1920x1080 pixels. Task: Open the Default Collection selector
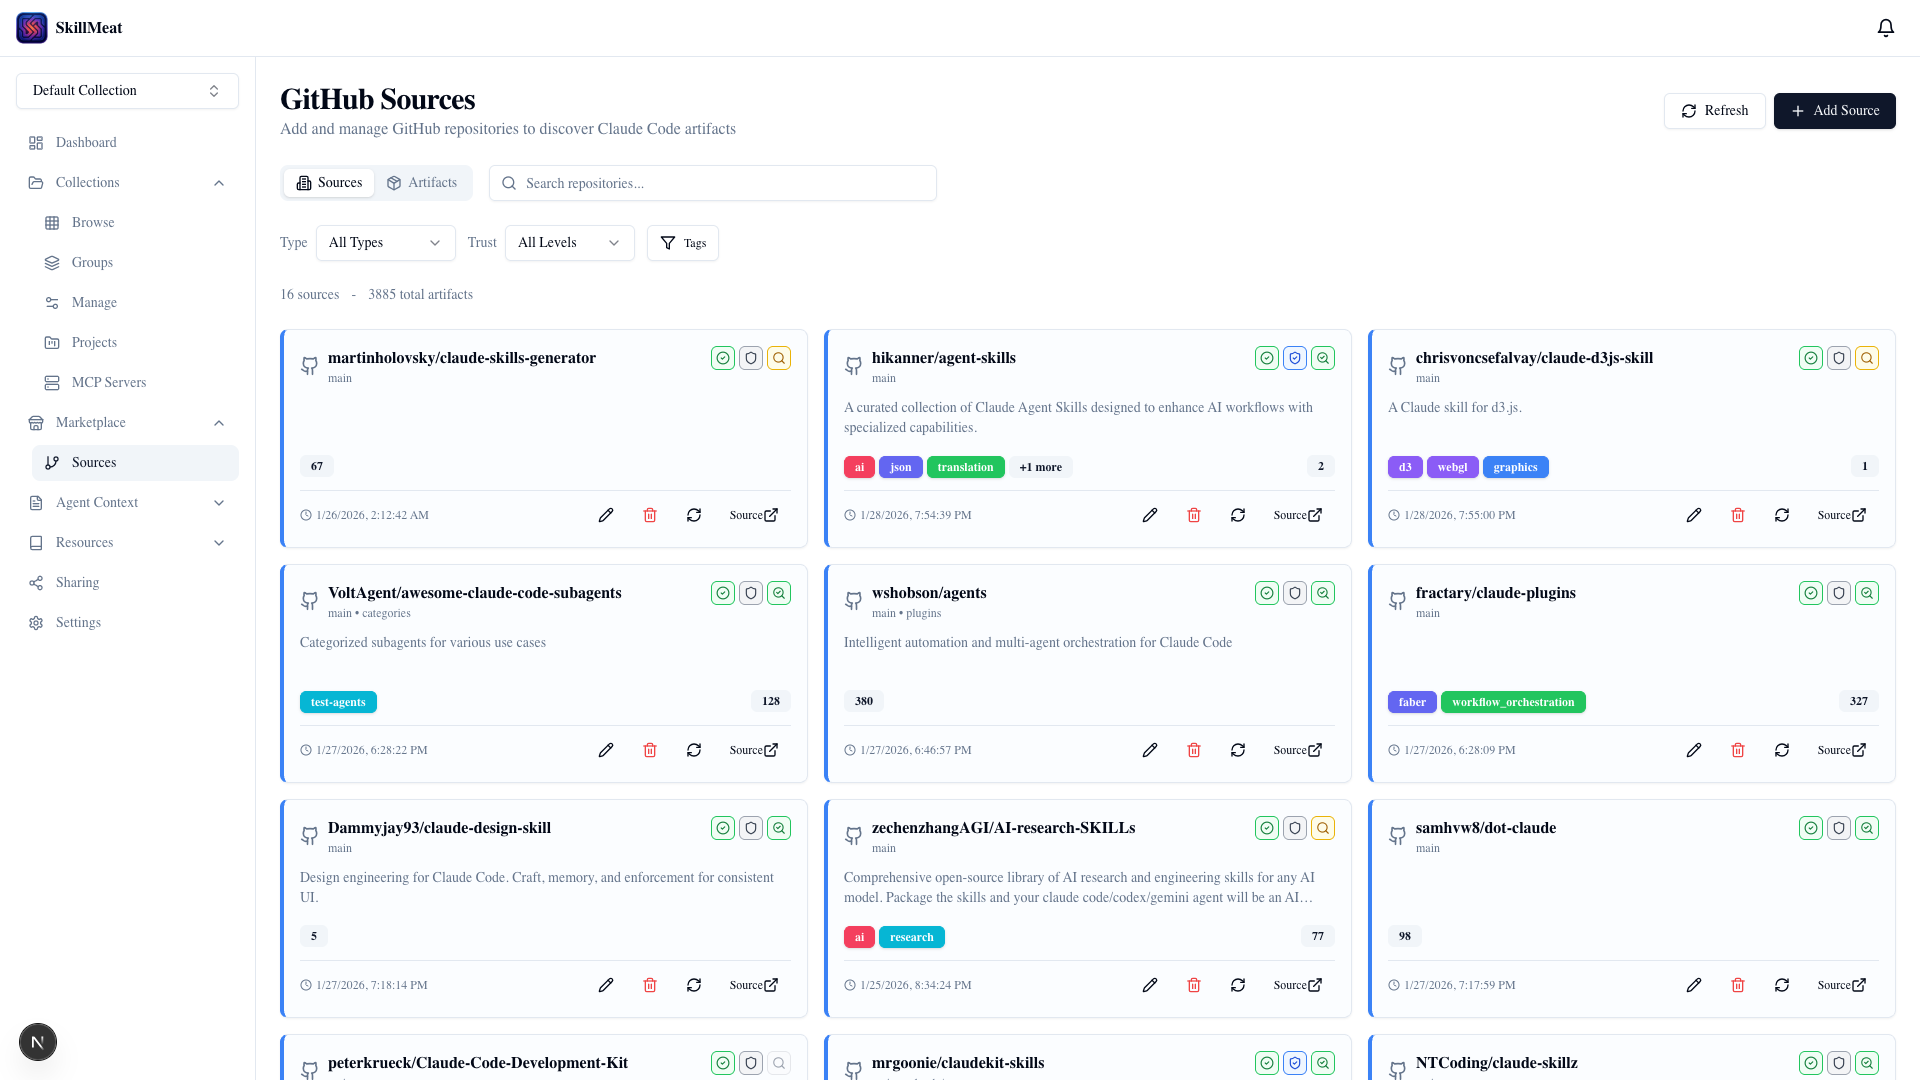(127, 91)
